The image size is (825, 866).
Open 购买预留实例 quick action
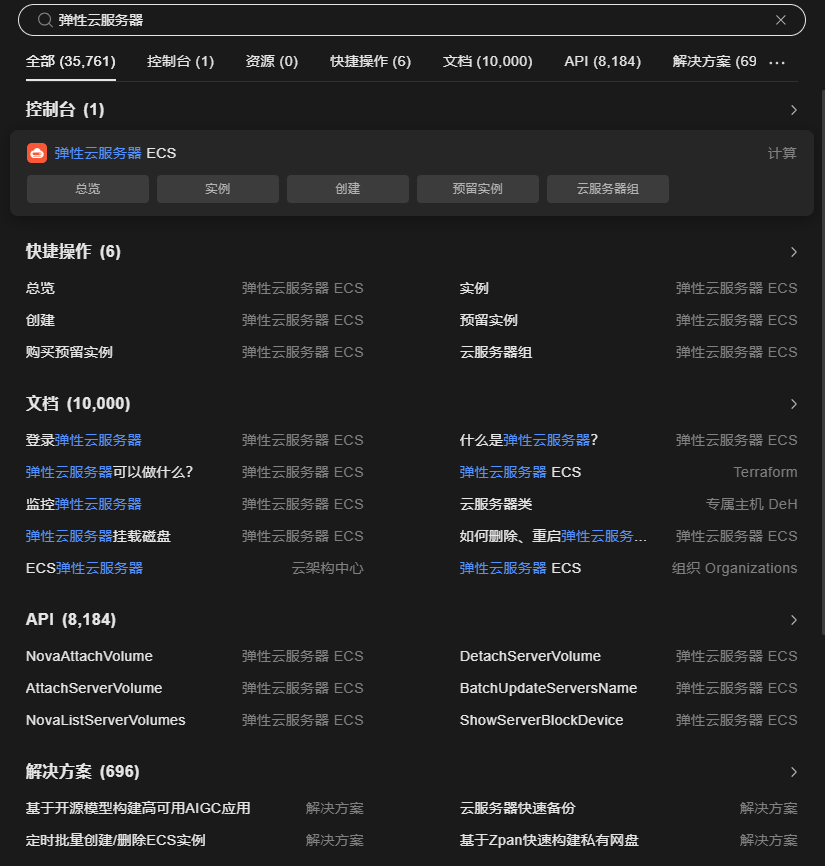point(194,352)
